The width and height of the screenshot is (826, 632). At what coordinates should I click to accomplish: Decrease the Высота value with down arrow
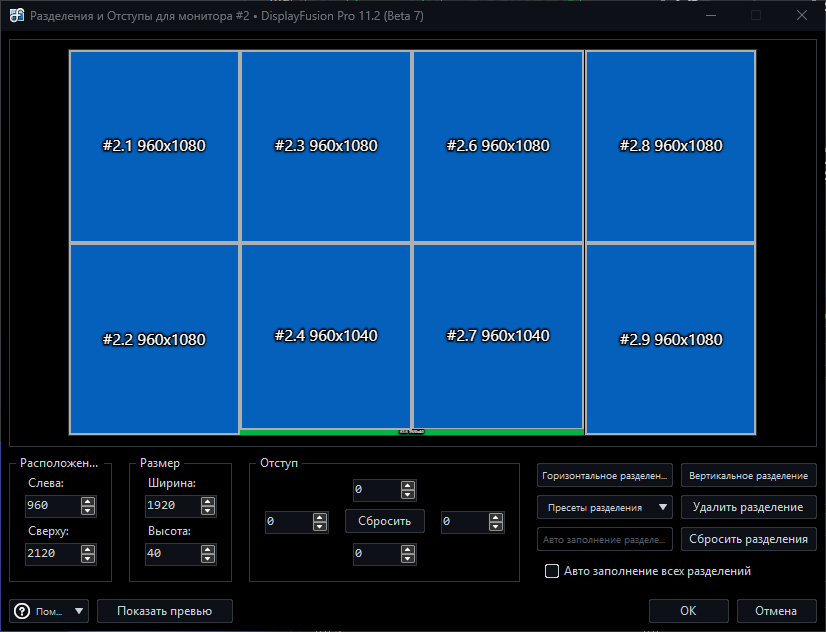click(206, 559)
